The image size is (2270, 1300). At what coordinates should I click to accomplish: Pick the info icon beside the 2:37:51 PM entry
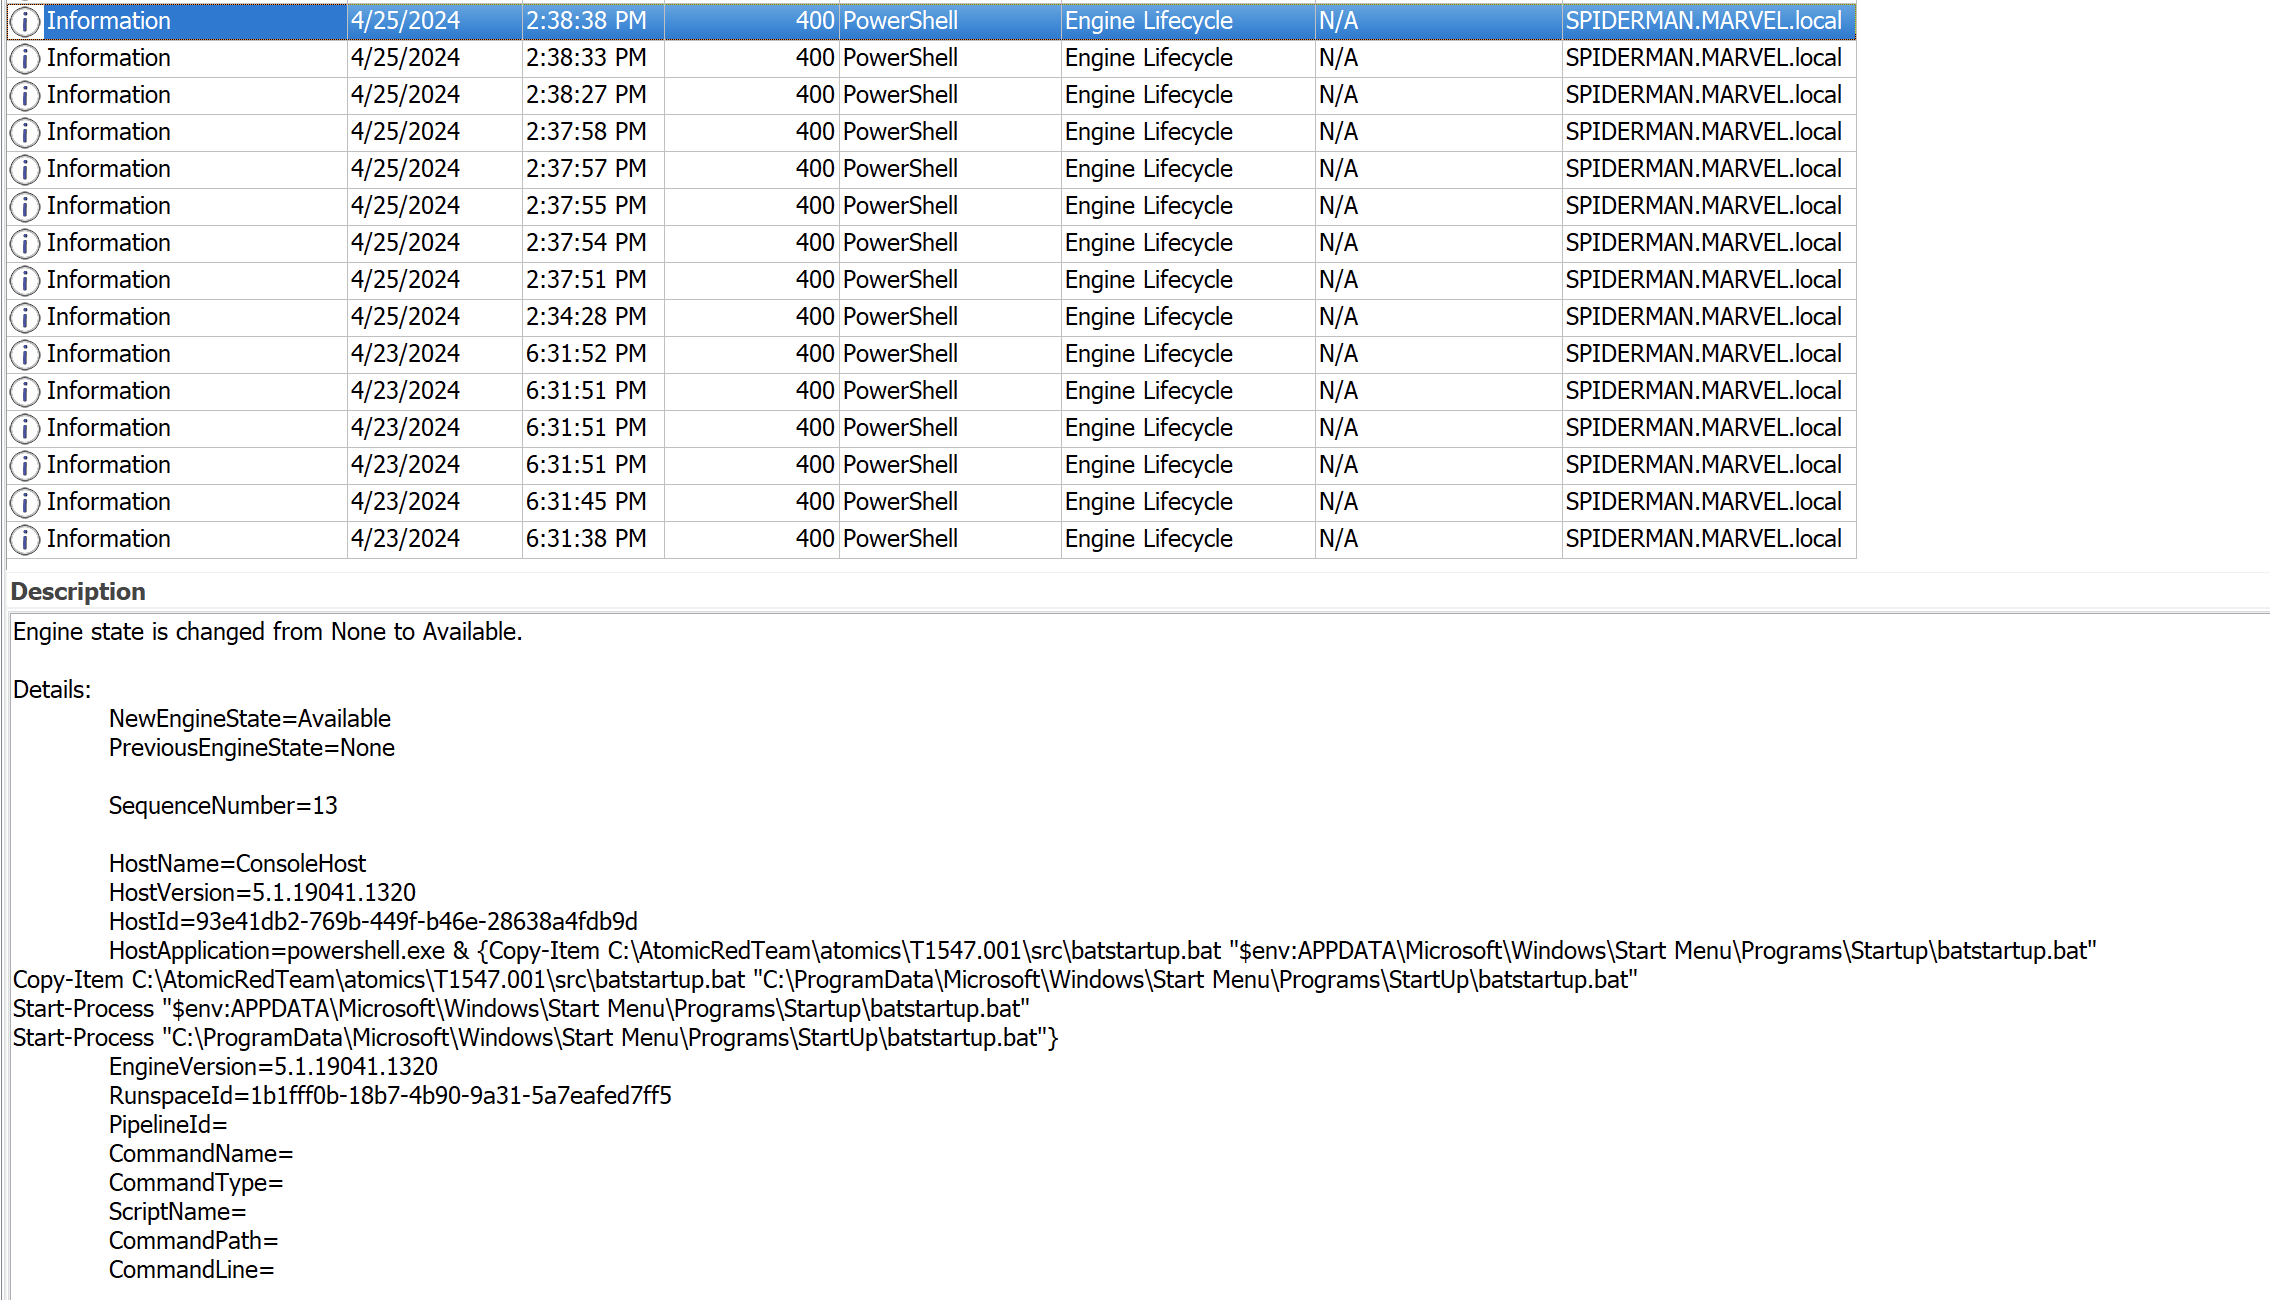[x=25, y=280]
